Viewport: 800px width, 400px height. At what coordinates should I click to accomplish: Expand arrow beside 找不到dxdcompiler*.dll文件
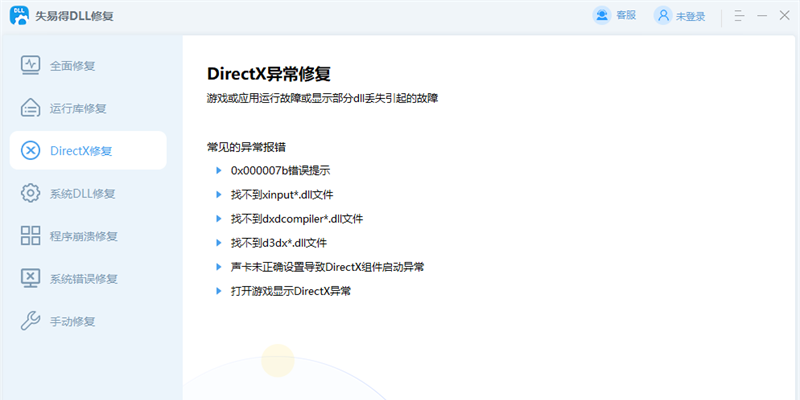click(219, 218)
